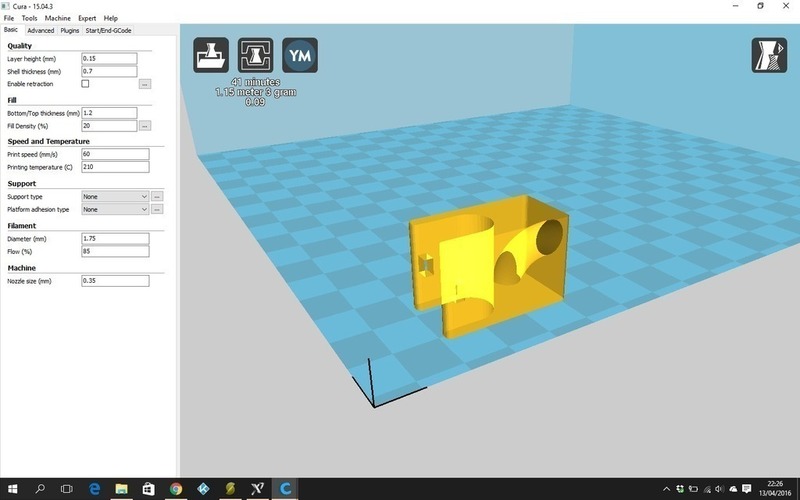Screen dimensions: 800x500
Task: Click the Layer height input field
Action: pos(109,59)
